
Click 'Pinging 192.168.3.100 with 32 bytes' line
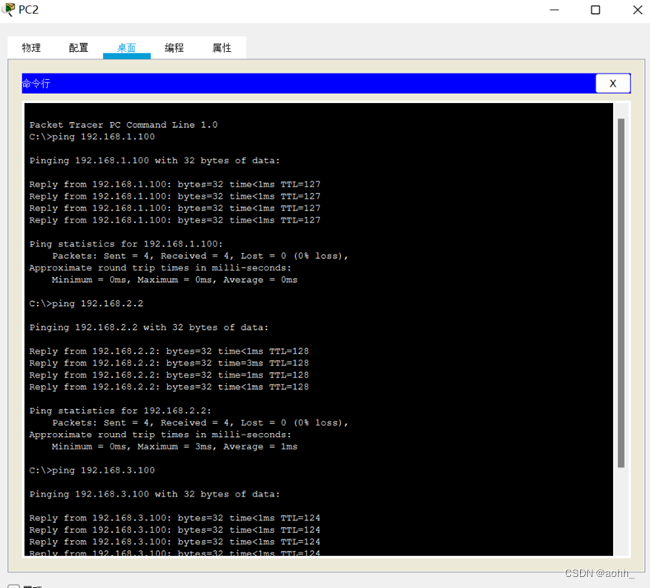(x=155, y=494)
